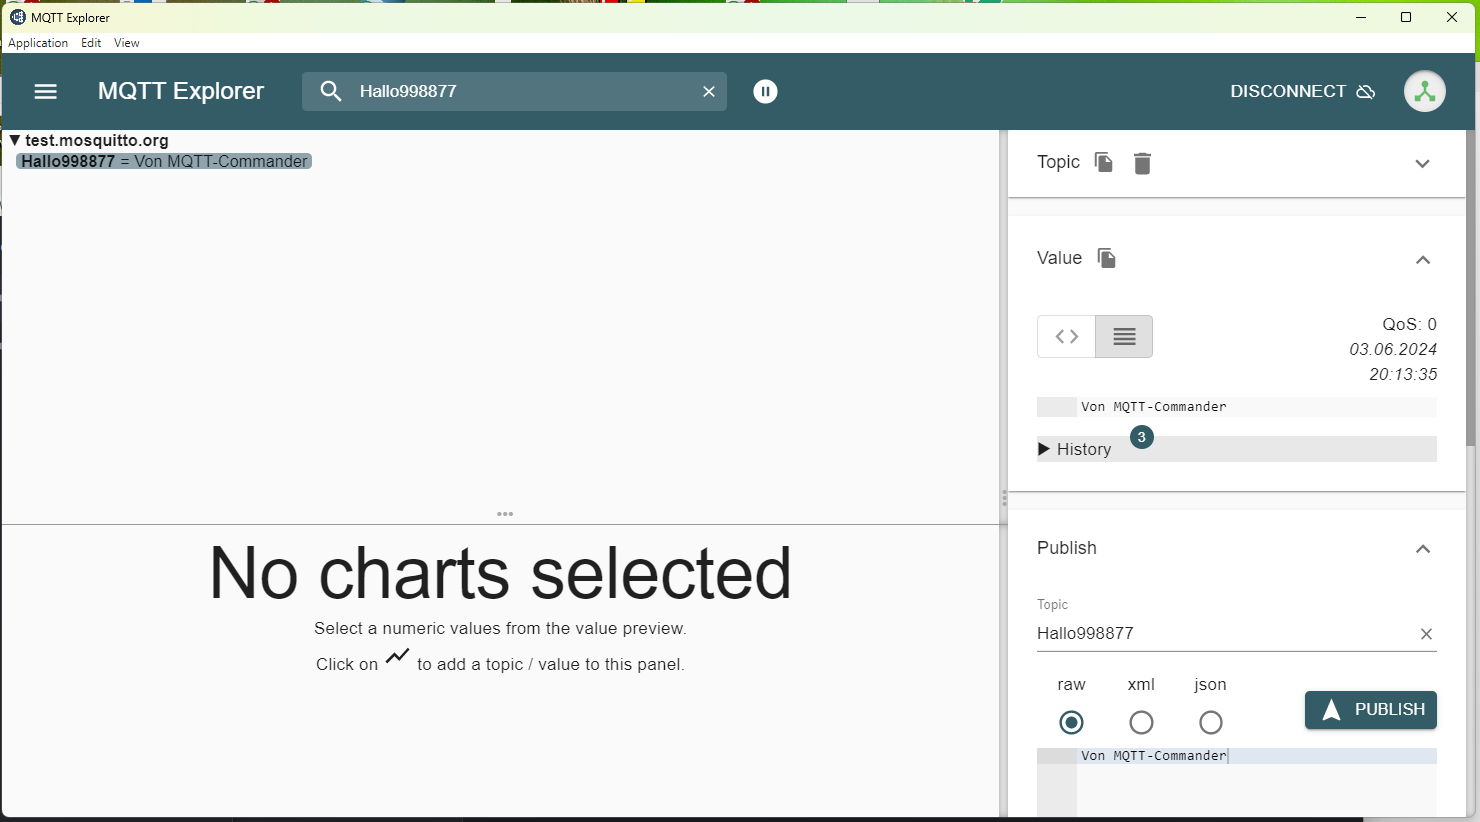Open the hamburger navigation menu
Image resolution: width=1480 pixels, height=822 pixels.
(46, 91)
